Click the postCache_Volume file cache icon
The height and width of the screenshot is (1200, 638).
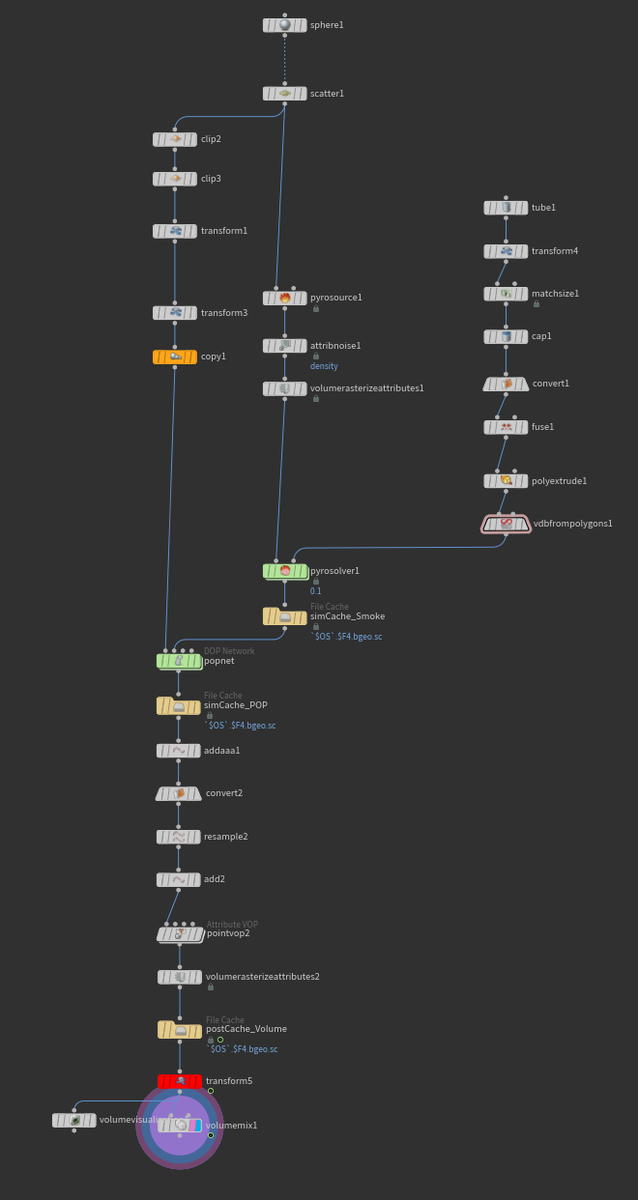pyautogui.click(x=179, y=1029)
